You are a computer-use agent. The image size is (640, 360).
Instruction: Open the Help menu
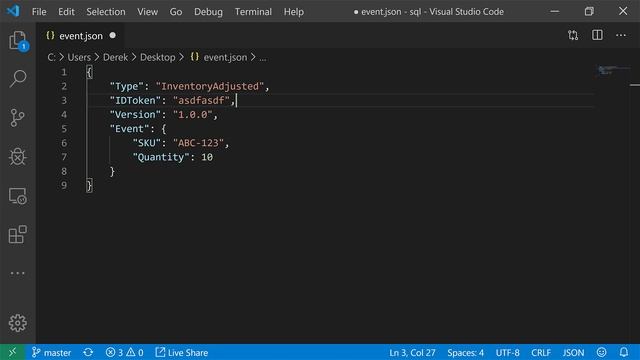coord(293,12)
